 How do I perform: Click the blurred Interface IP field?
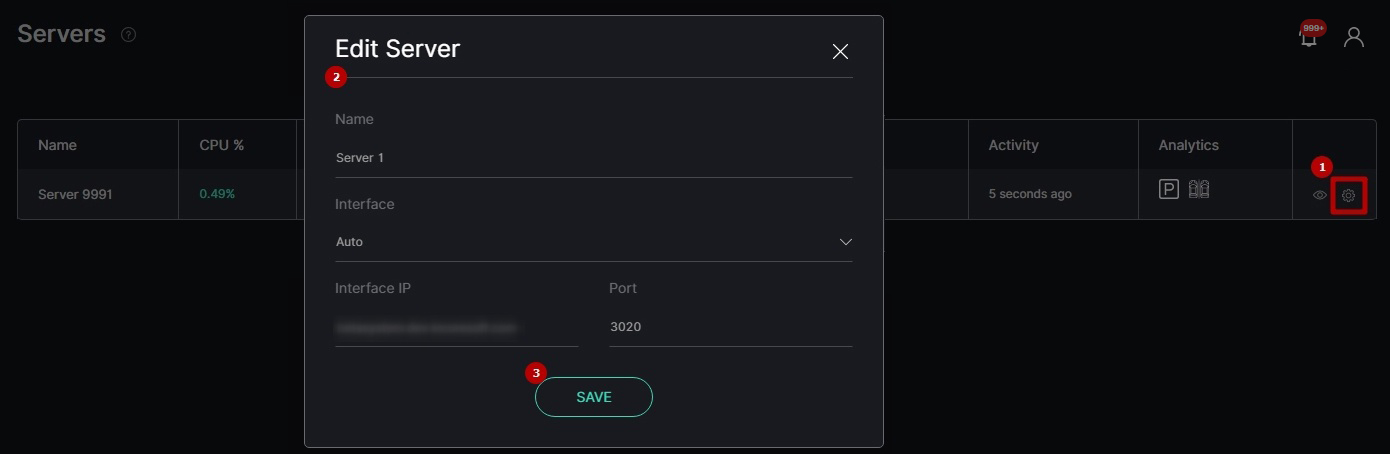(457, 327)
